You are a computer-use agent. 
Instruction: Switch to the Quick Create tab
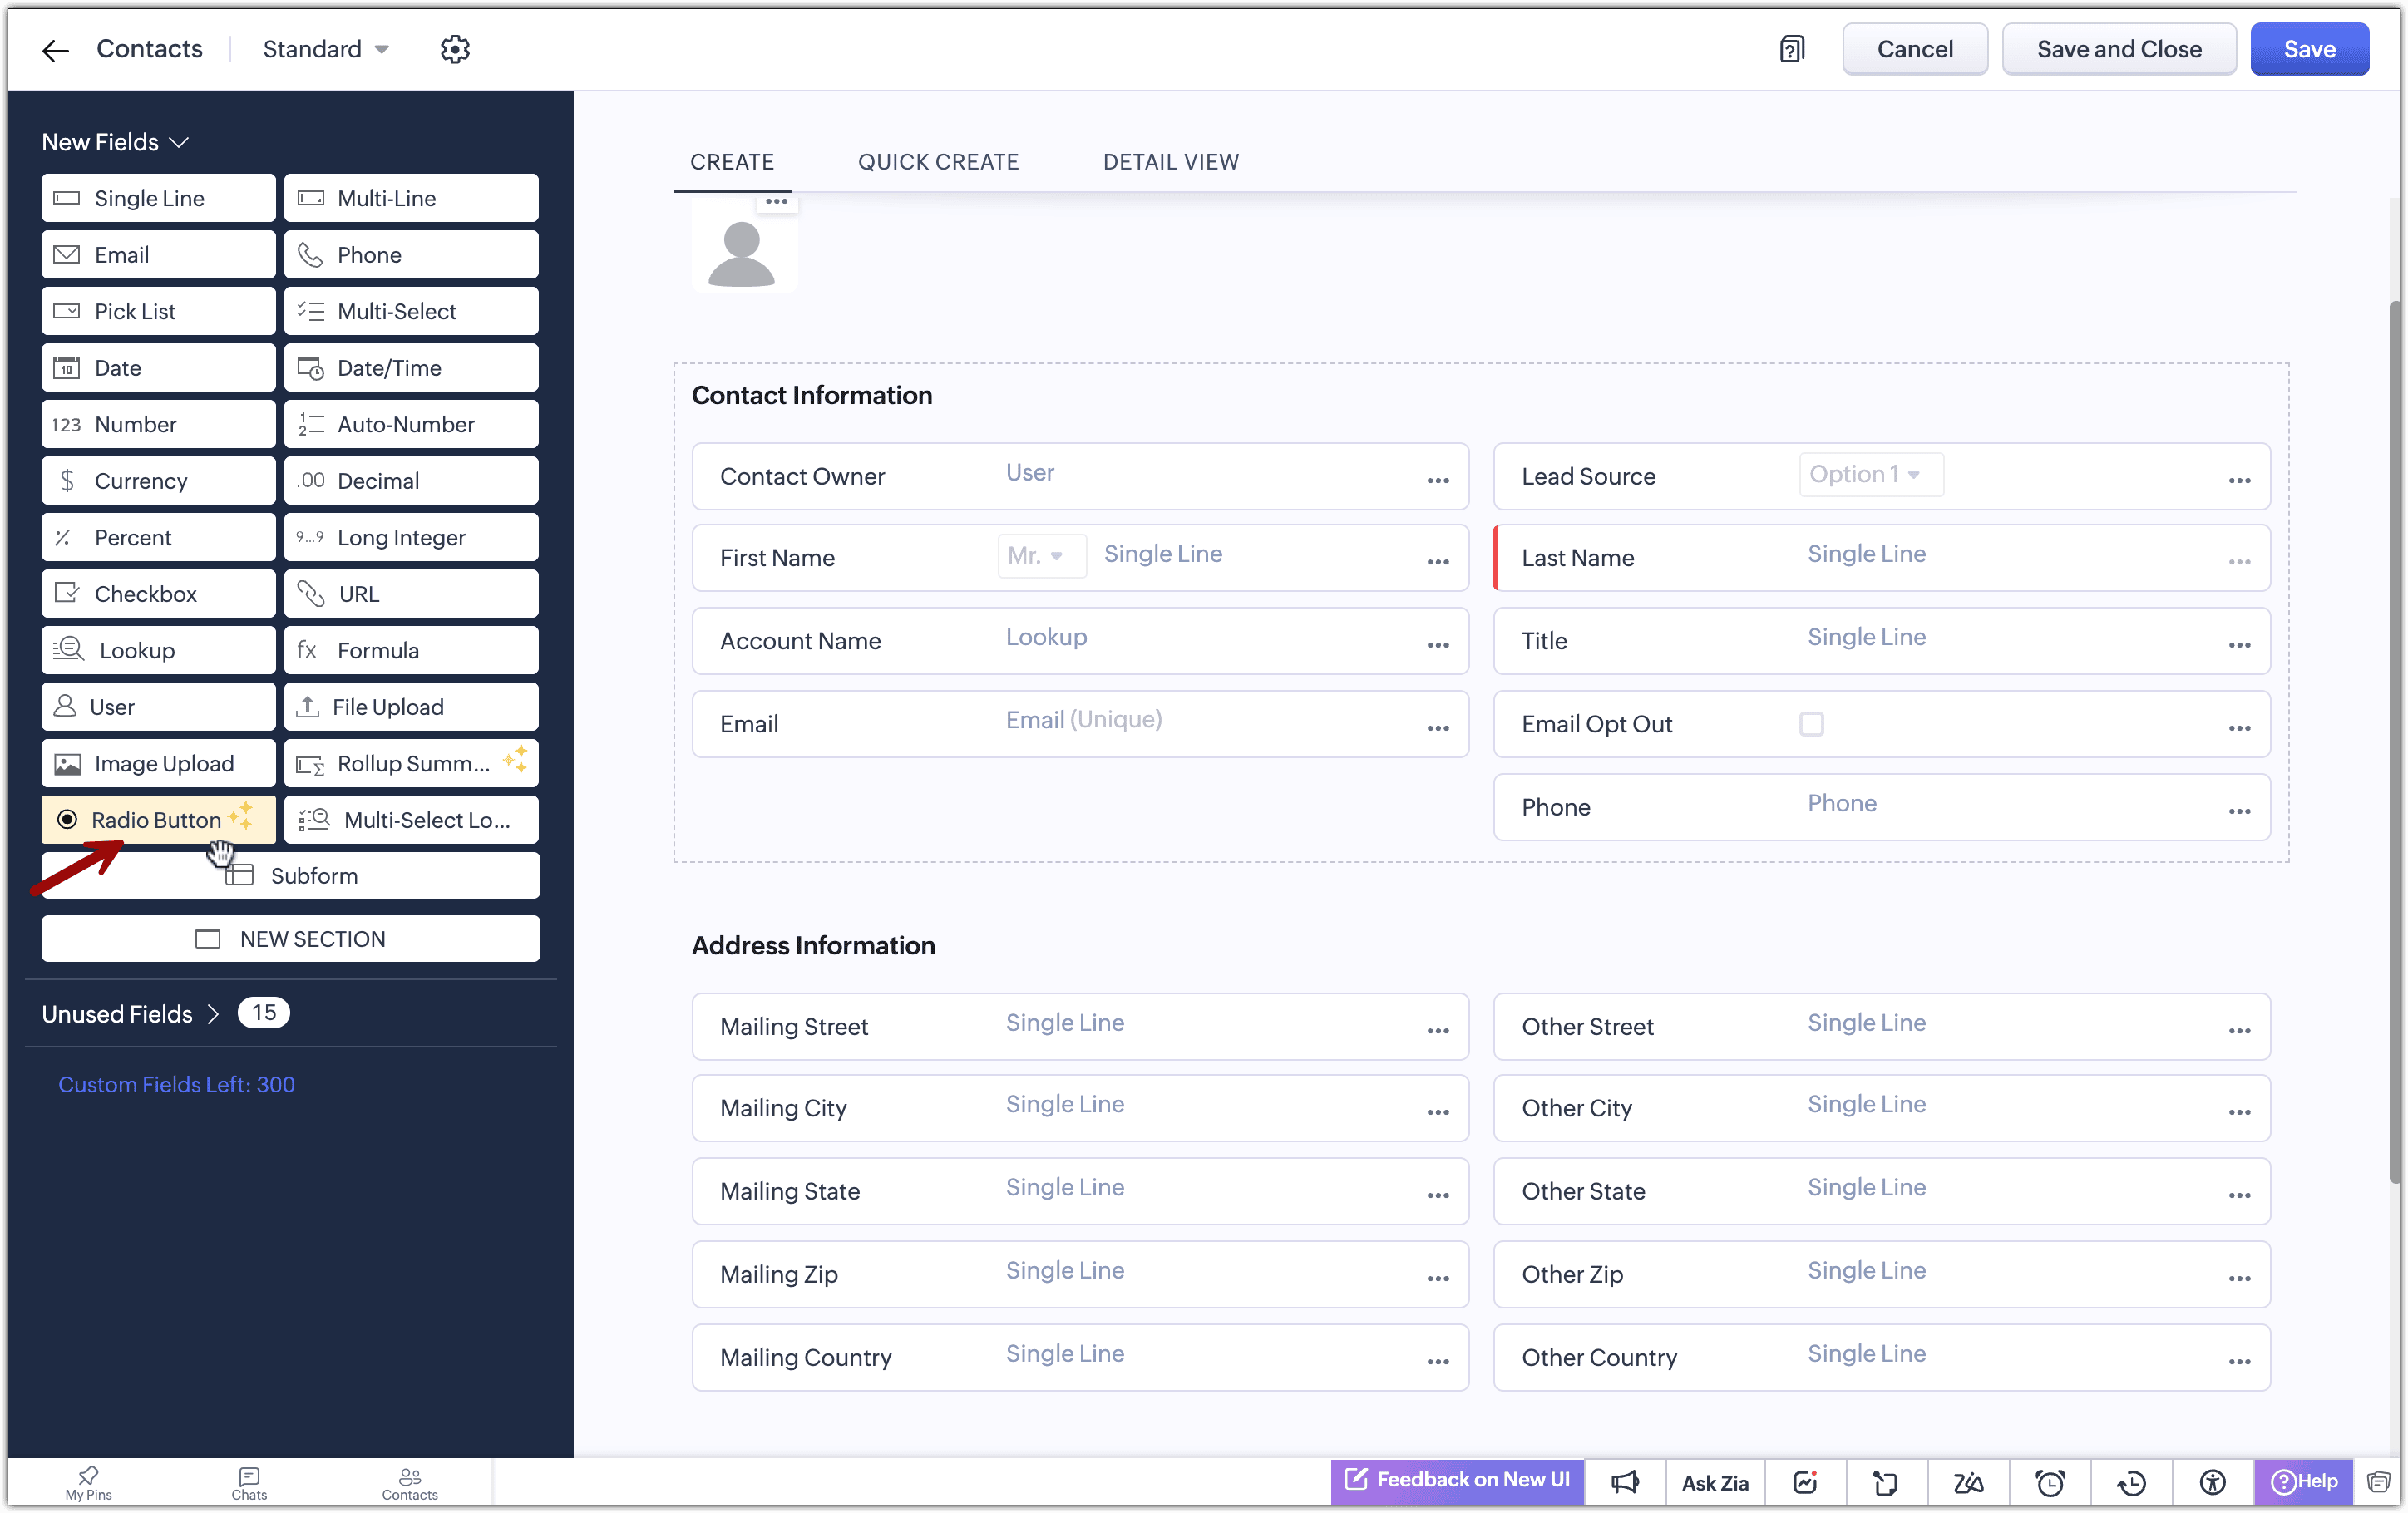pos(938,162)
